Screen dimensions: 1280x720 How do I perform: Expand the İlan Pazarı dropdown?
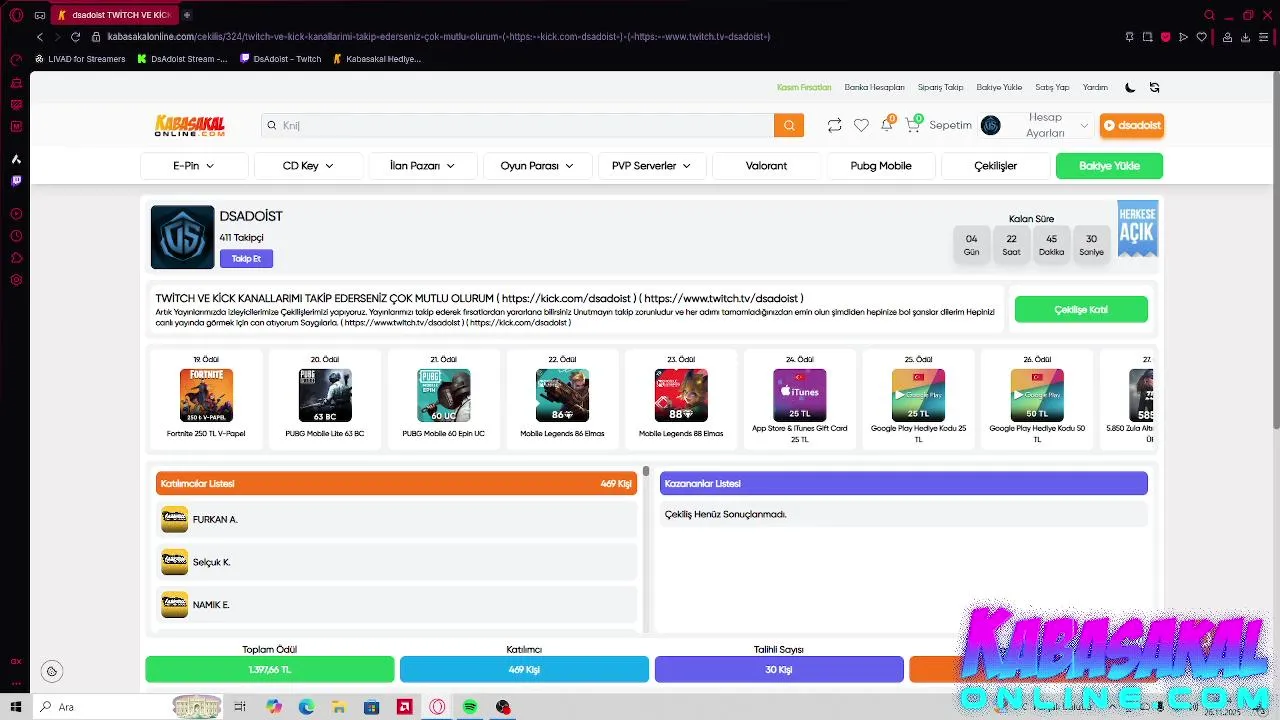coord(422,166)
